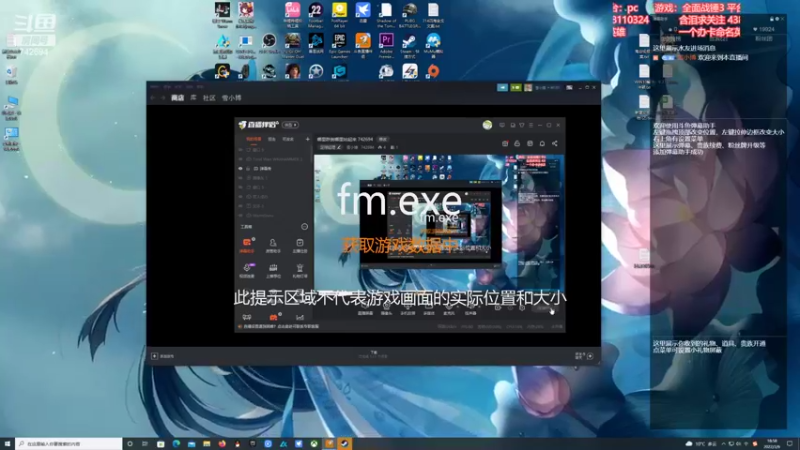This screenshot has height=450, width=800.
Task: Click camera icon with red dot
Action: coord(505,144)
